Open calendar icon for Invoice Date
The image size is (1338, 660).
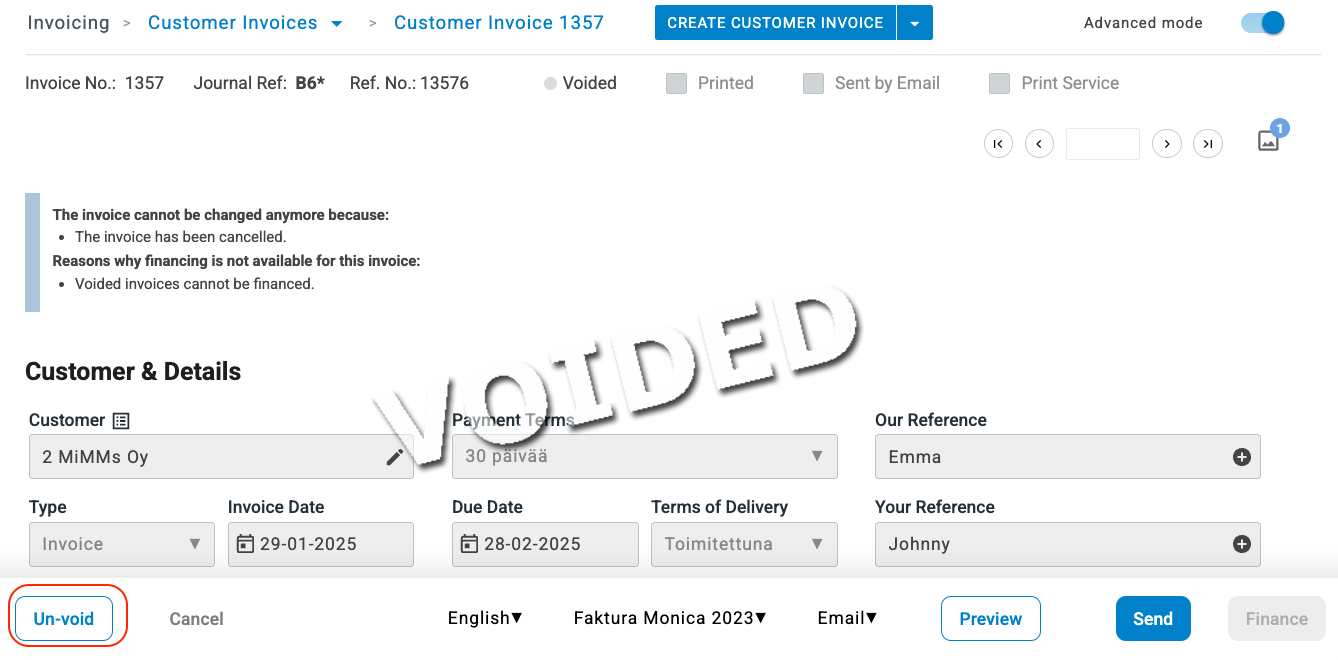[x=246, y=544]
